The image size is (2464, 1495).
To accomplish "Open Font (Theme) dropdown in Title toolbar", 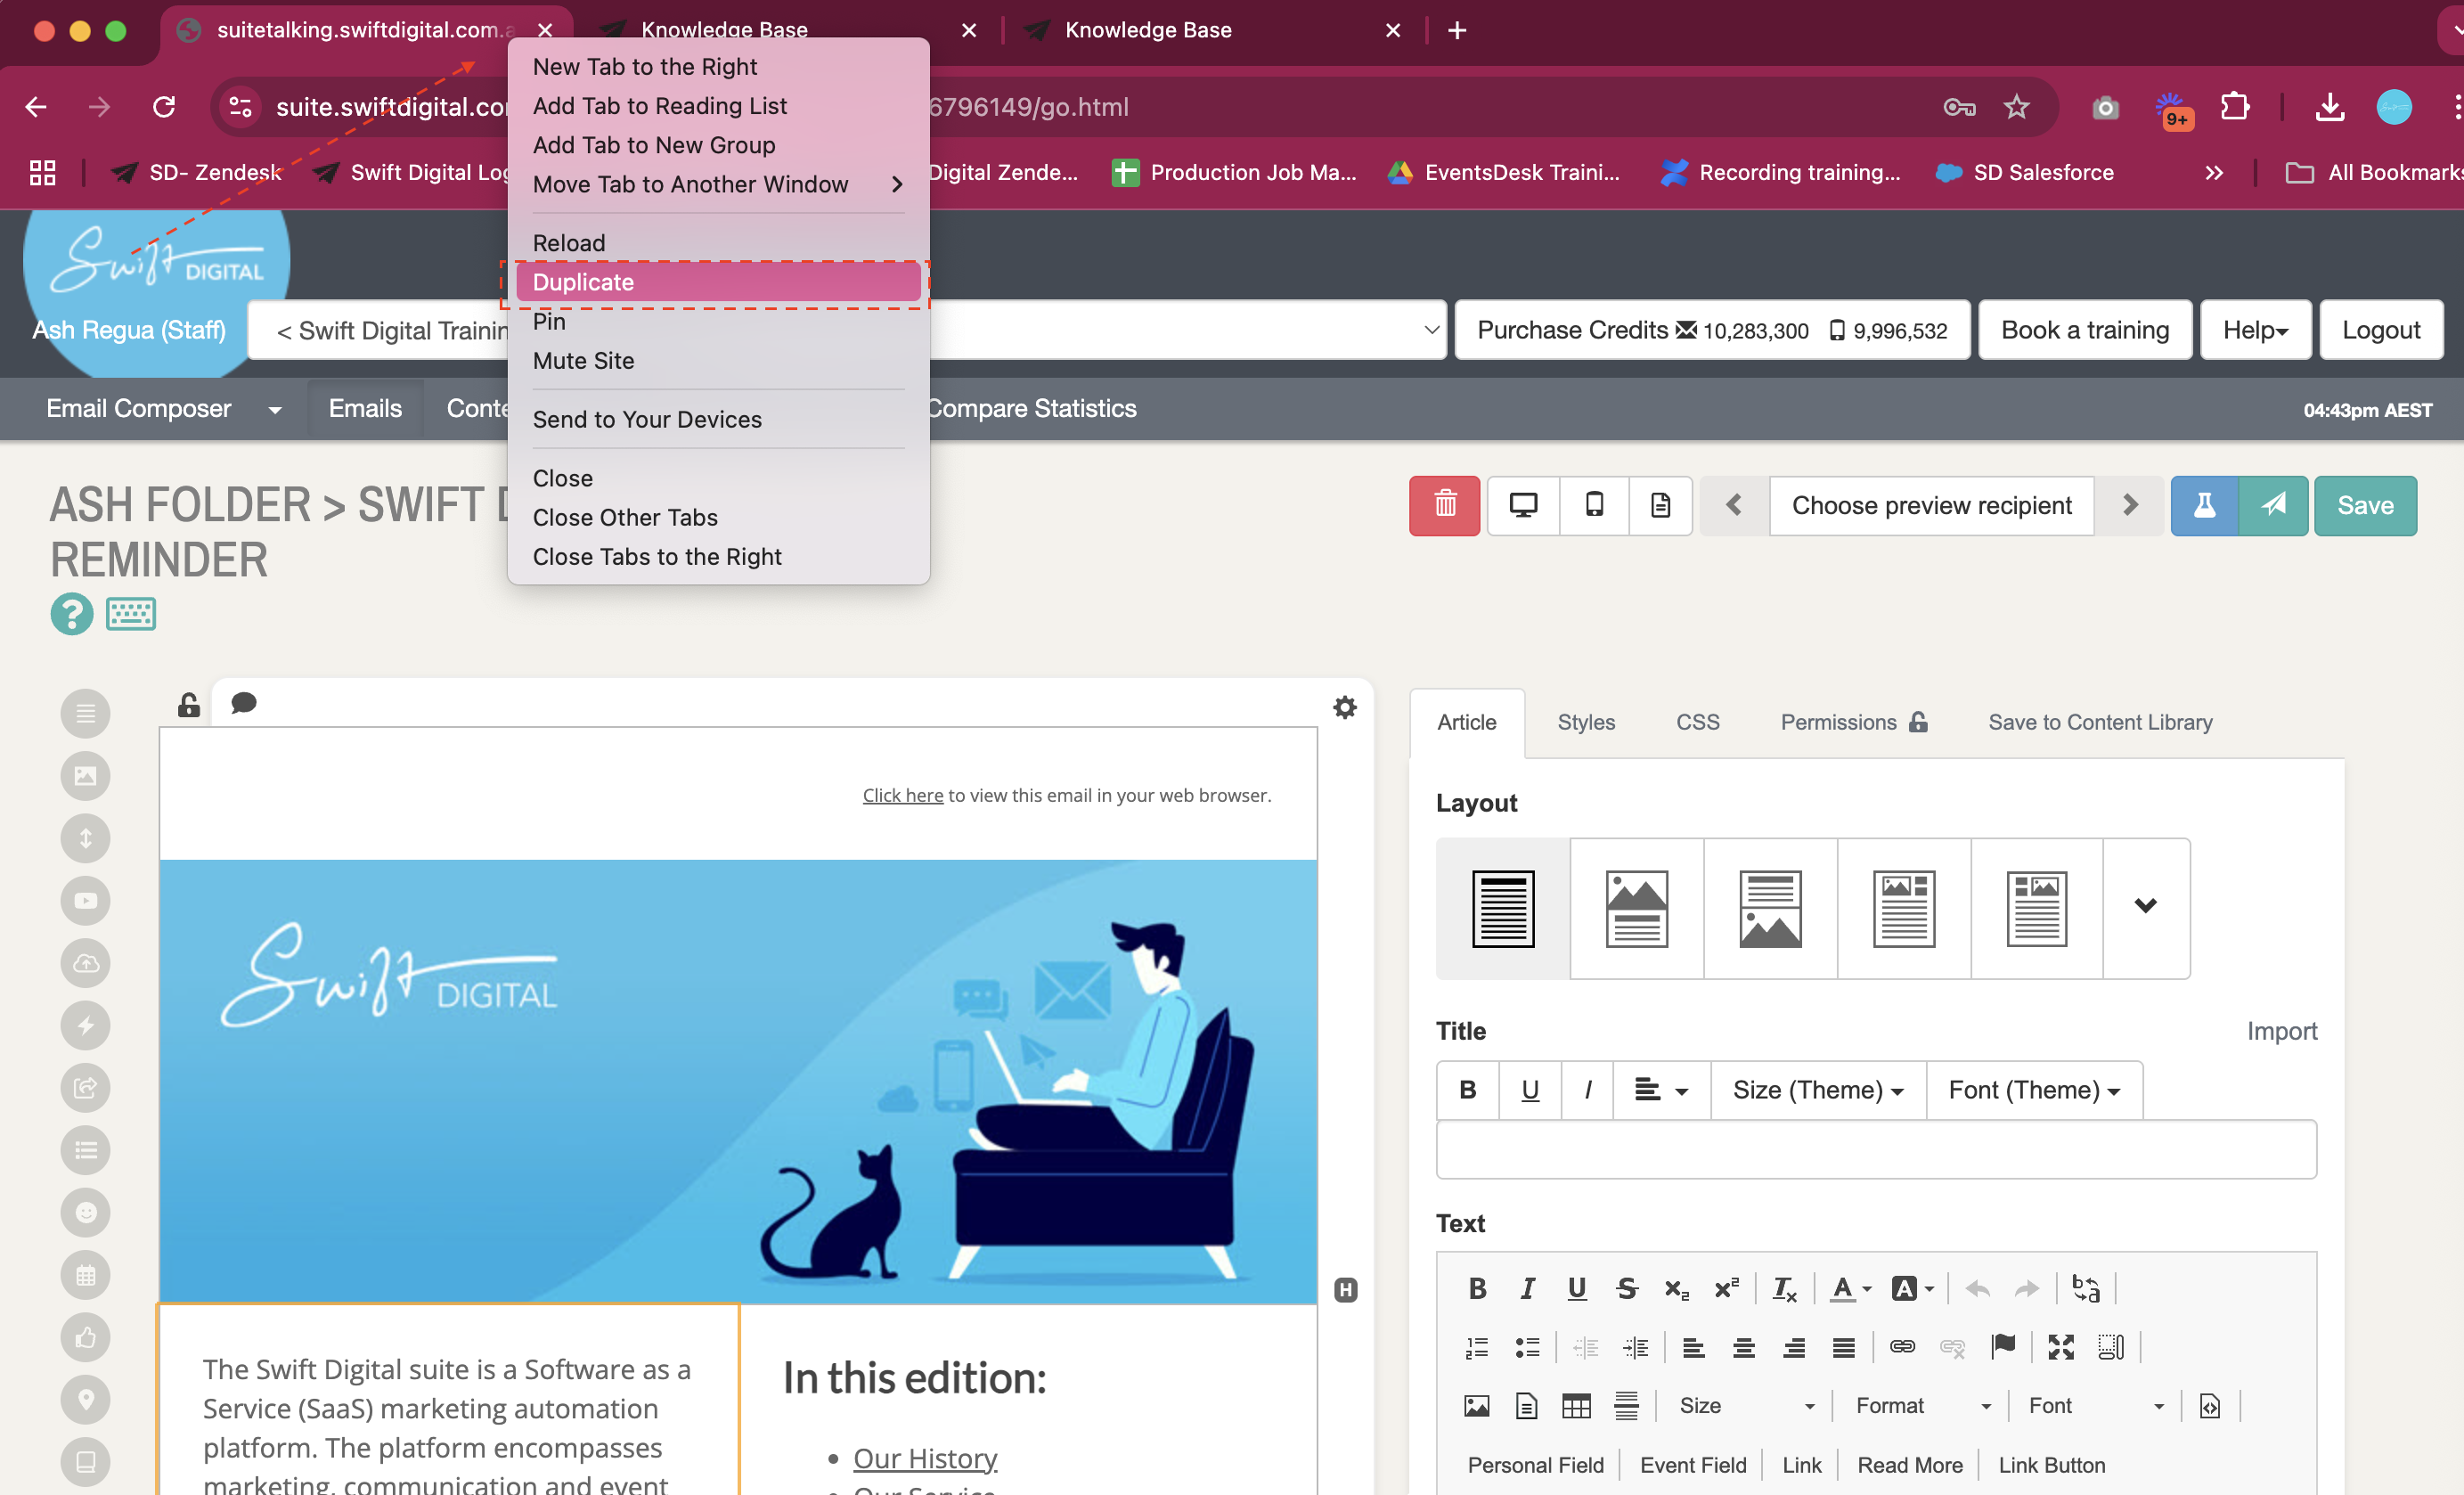I will [x=2034, y=1090].
